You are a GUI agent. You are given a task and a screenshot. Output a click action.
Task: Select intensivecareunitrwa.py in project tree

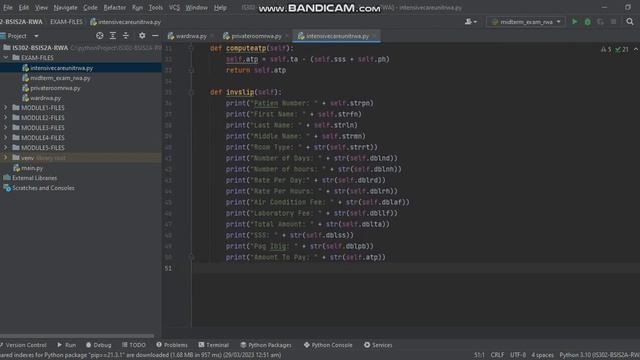click(62, 68)
